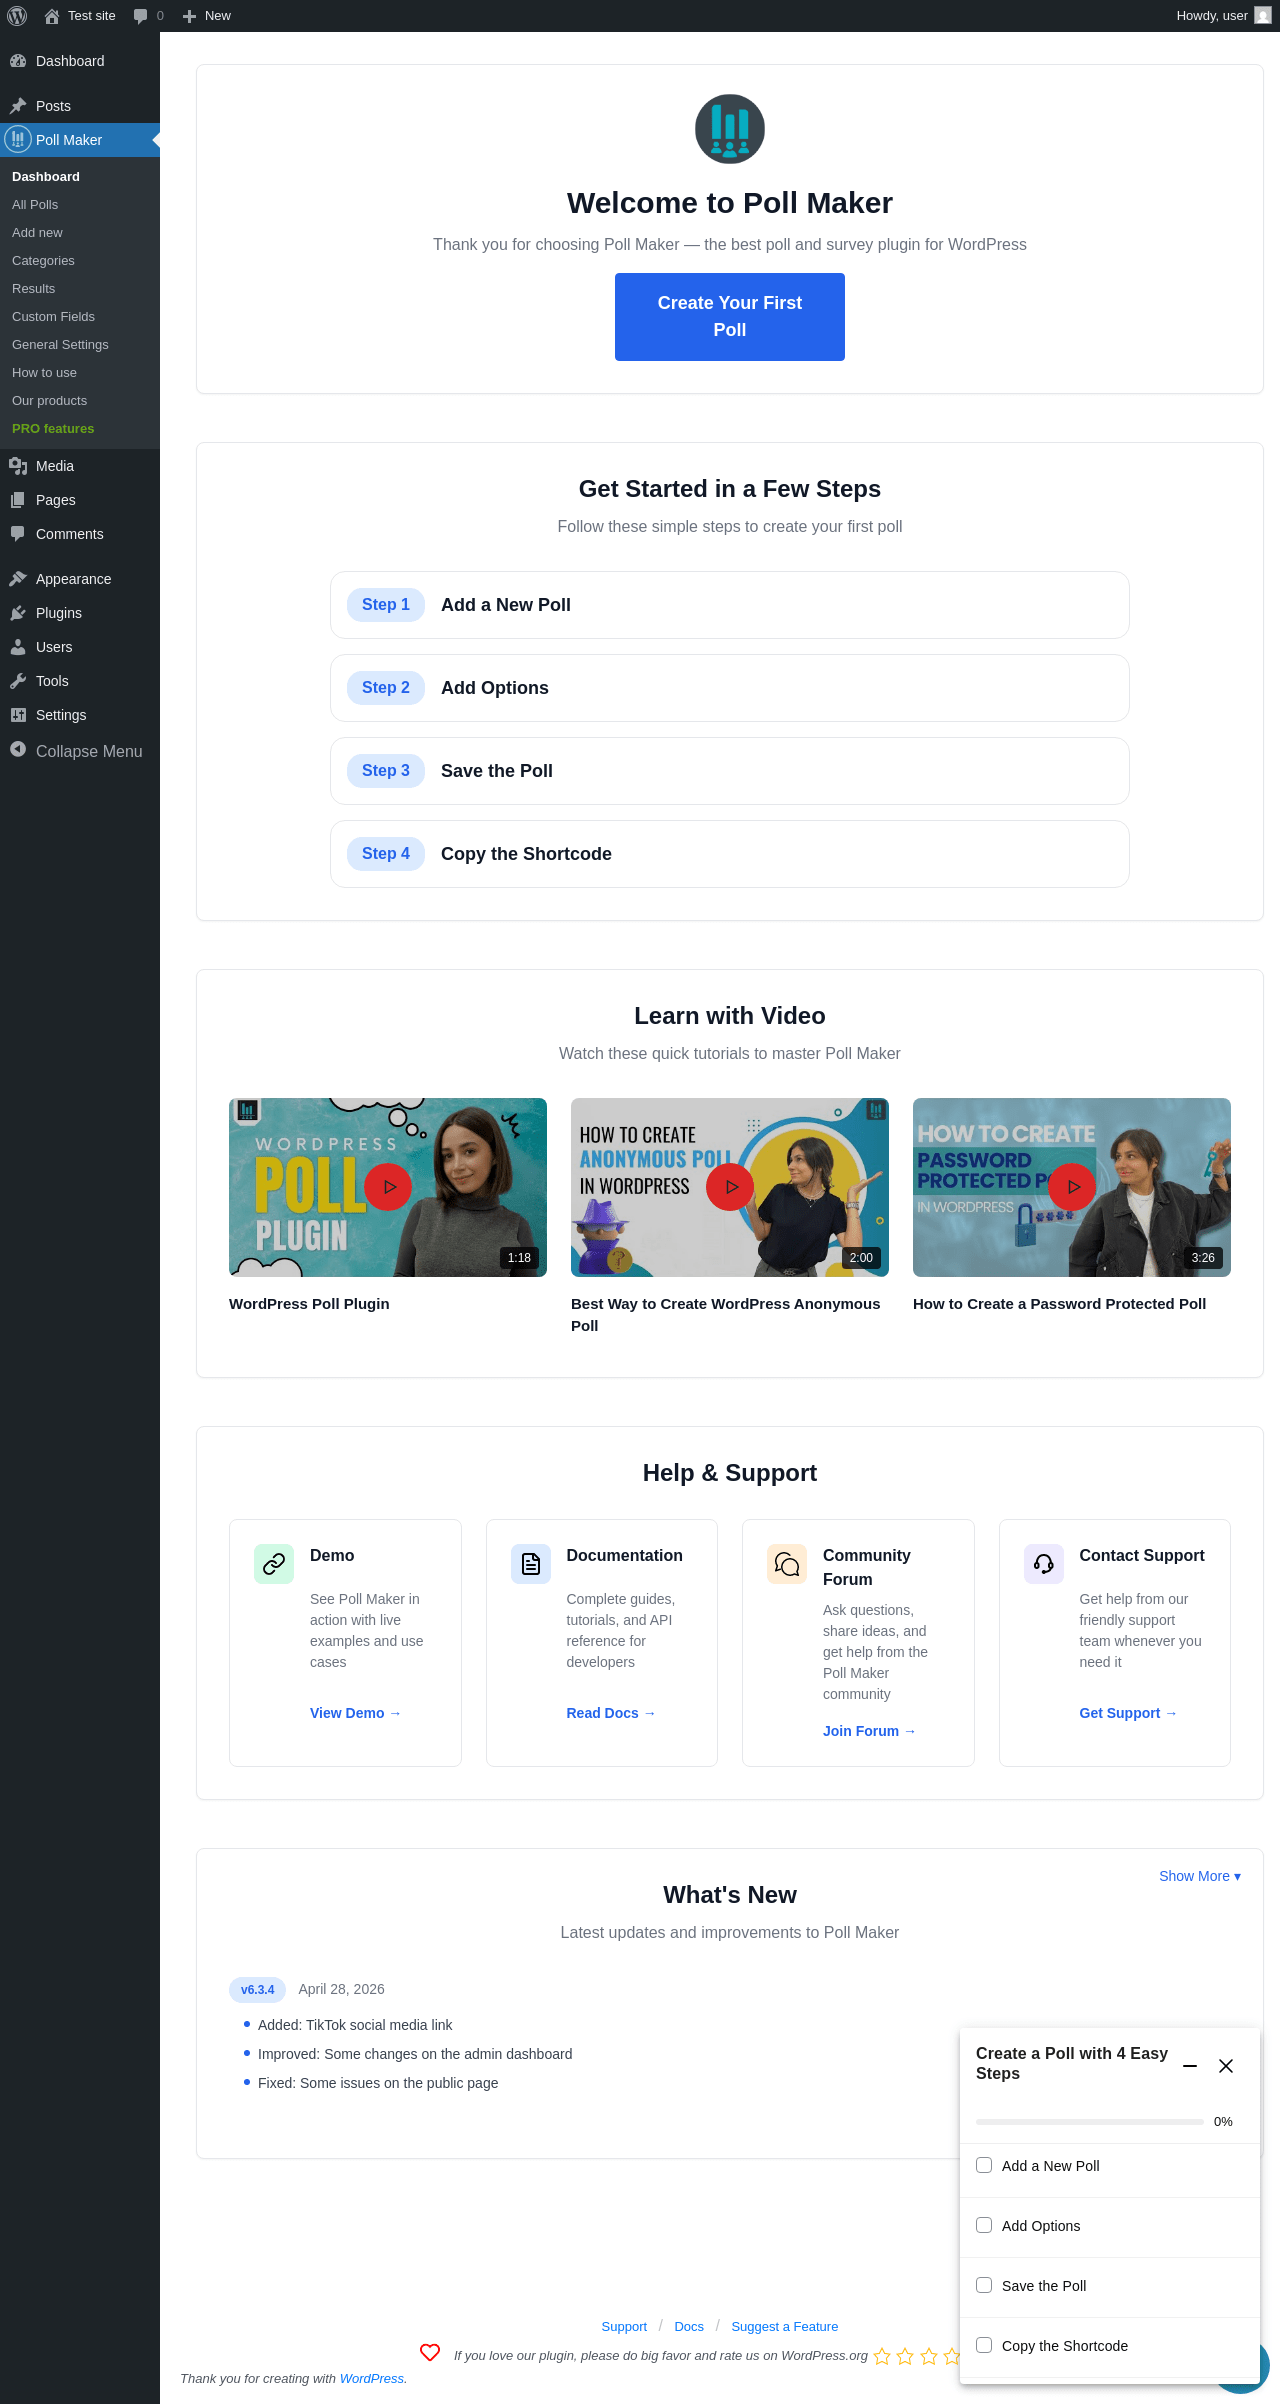The image size is (1280, 2404).
Task: Minimize the Create a Poll steps popup
Action: click(1190, 2066)
